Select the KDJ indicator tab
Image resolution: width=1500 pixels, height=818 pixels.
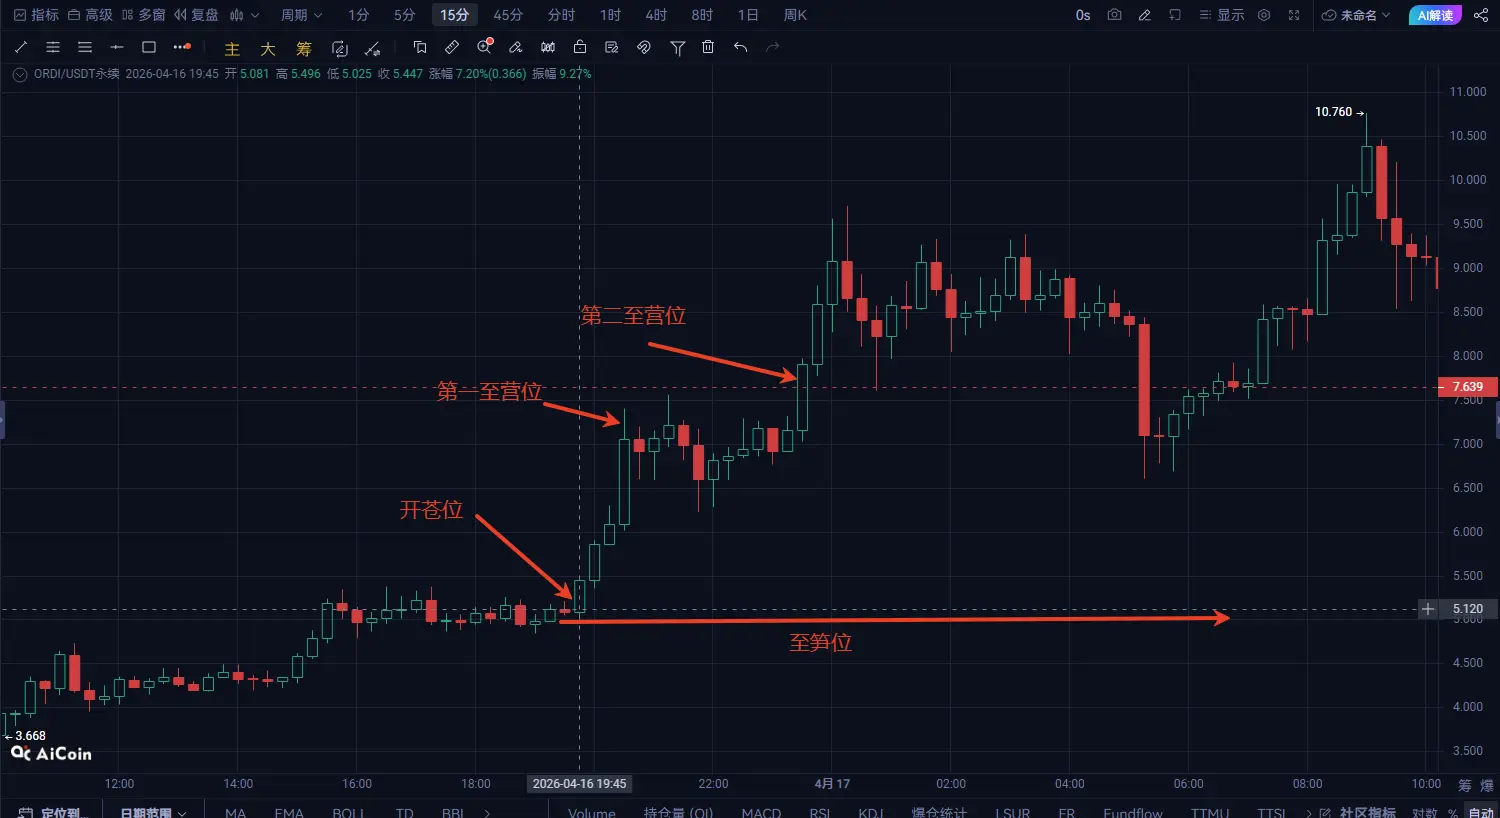point(870,812)
